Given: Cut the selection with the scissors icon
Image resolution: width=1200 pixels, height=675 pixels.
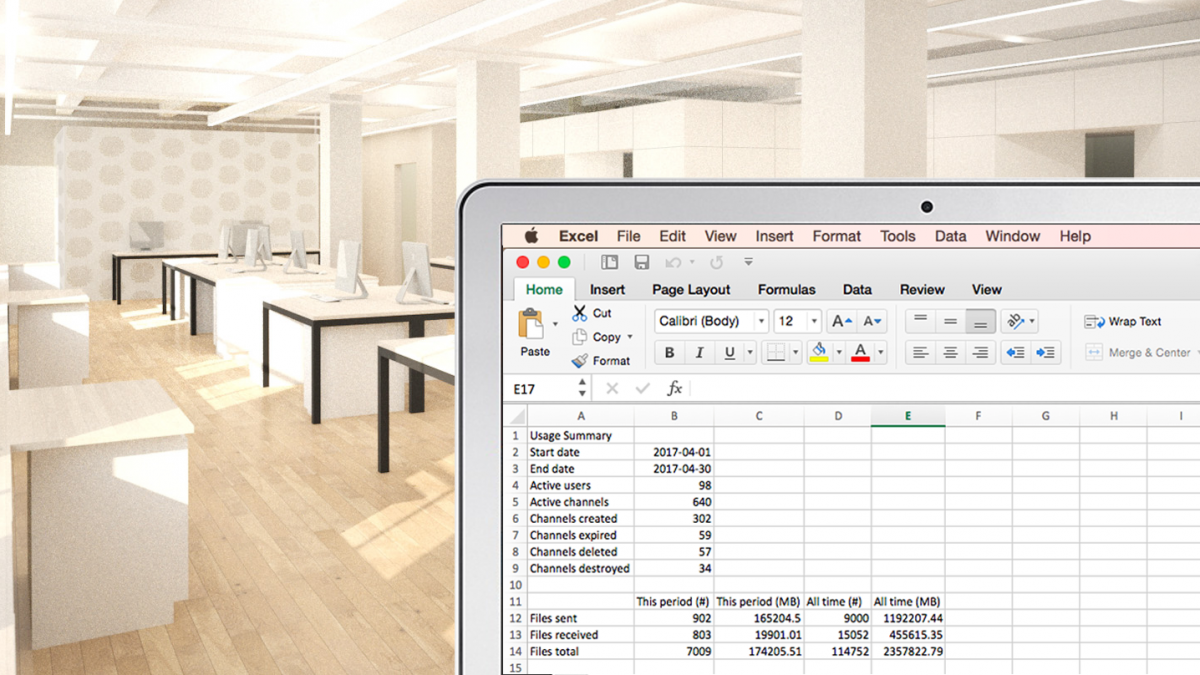Looking at the screenshot, I should click(x=580, y=313).
